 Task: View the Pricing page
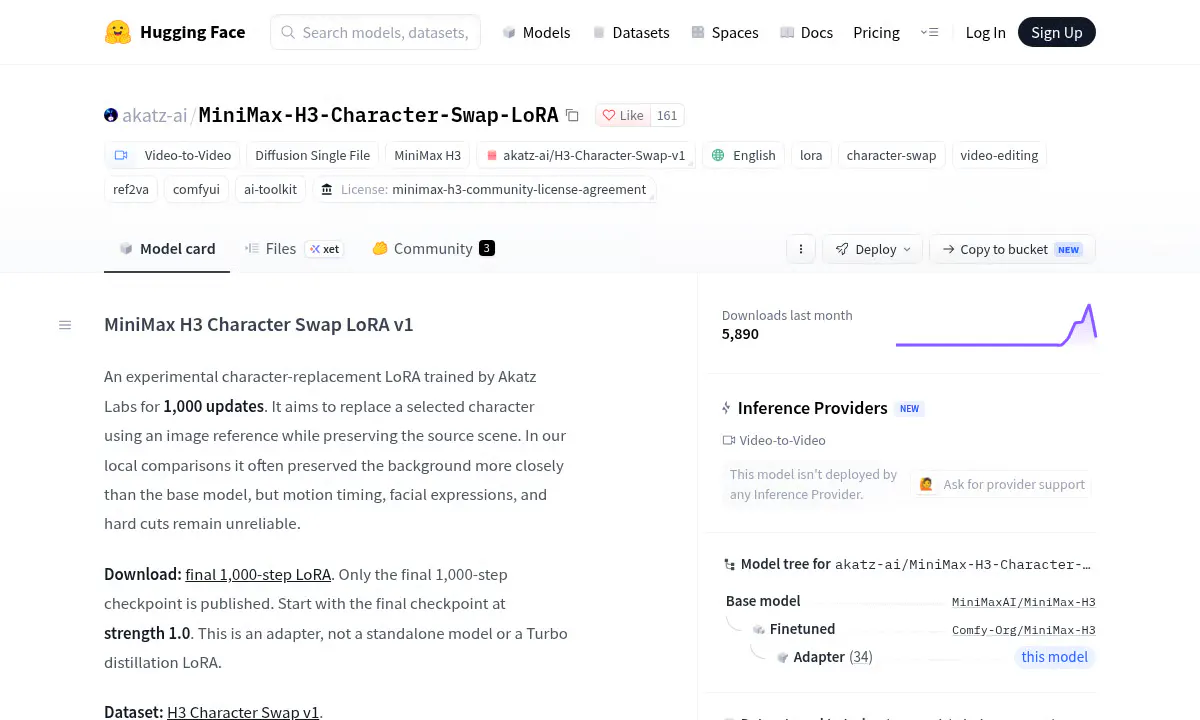click(x=876, y=32)
